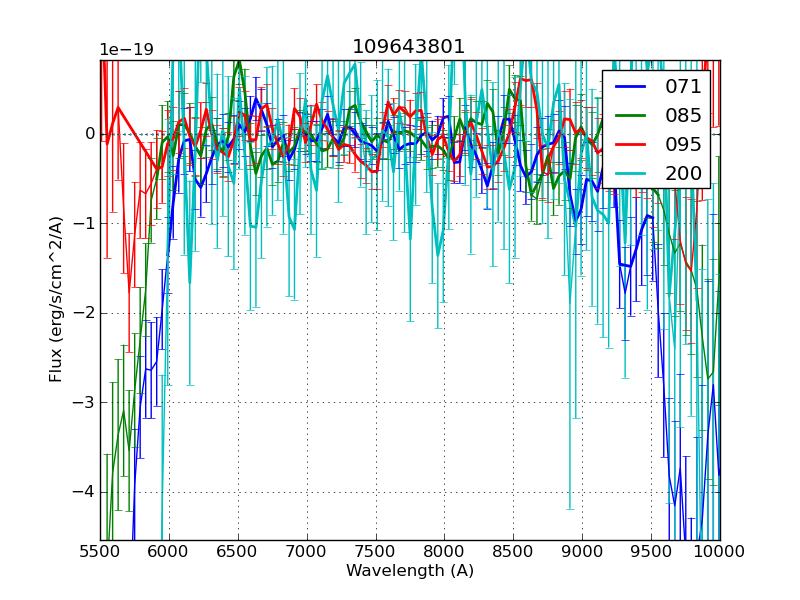
Task: Click the green line swatch in legend
Action: click(633, 116)
